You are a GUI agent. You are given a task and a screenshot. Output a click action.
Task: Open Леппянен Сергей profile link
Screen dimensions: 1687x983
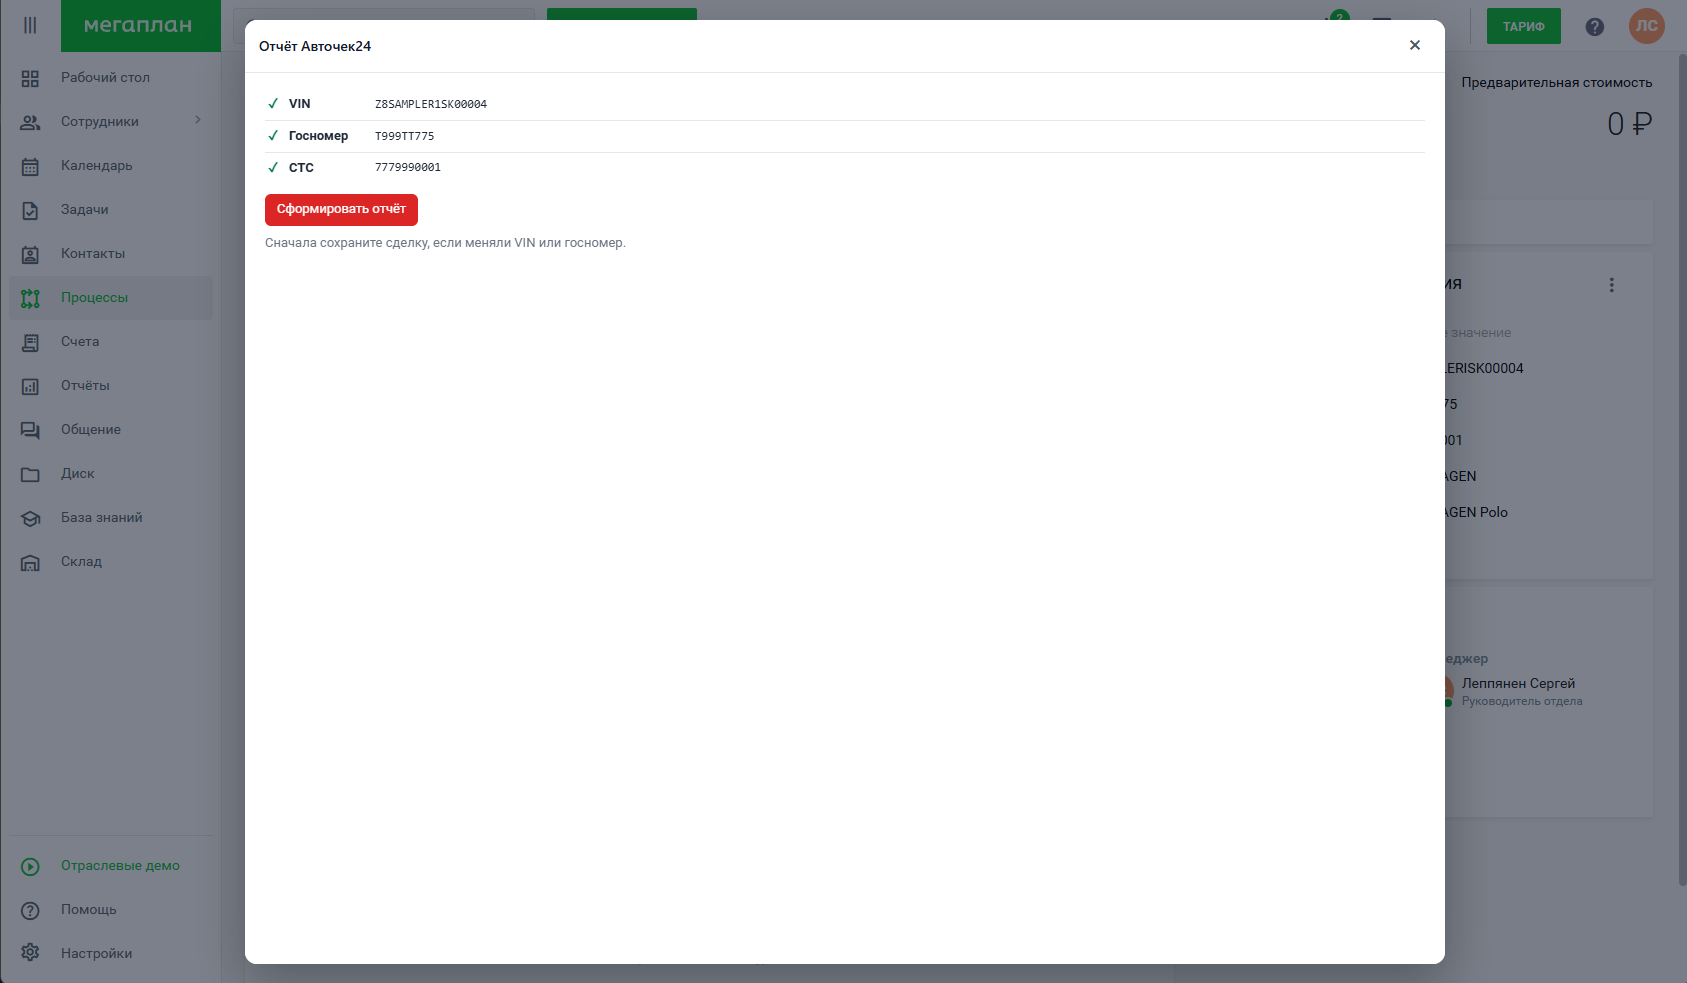click(1518, 684)
